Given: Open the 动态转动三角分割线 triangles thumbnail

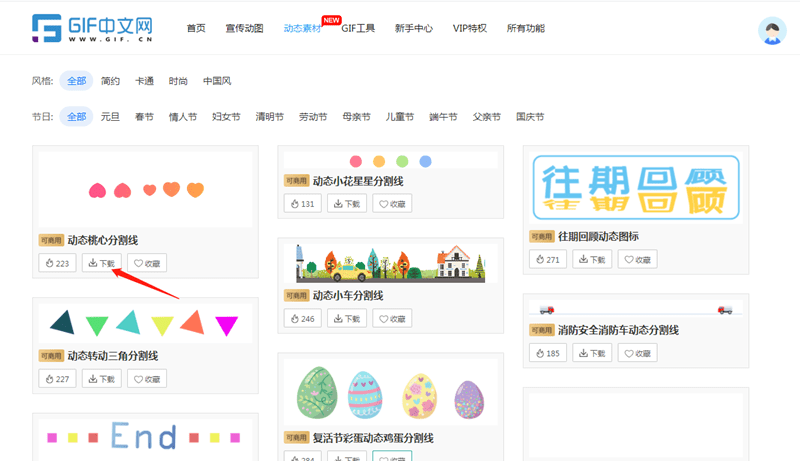Looking at the screenshot, I should coord(145,323).
